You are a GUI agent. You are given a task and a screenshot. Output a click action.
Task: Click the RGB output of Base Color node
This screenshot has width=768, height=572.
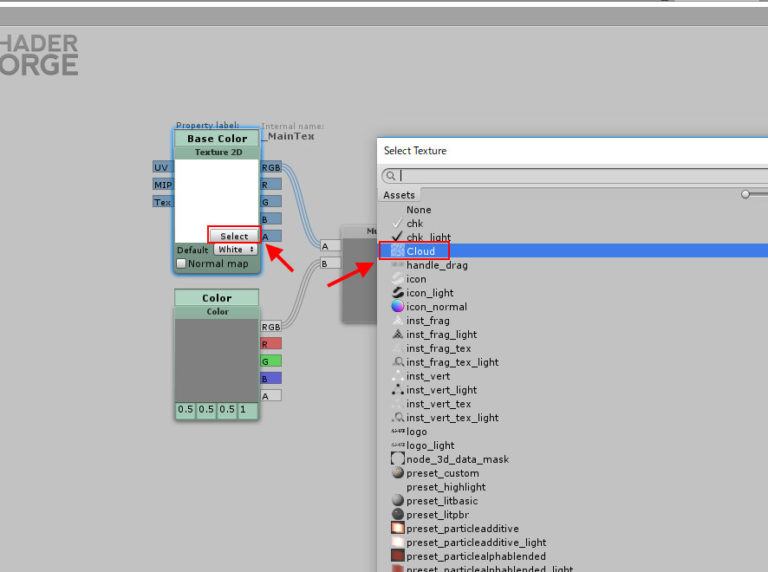[x=271, y=168]
